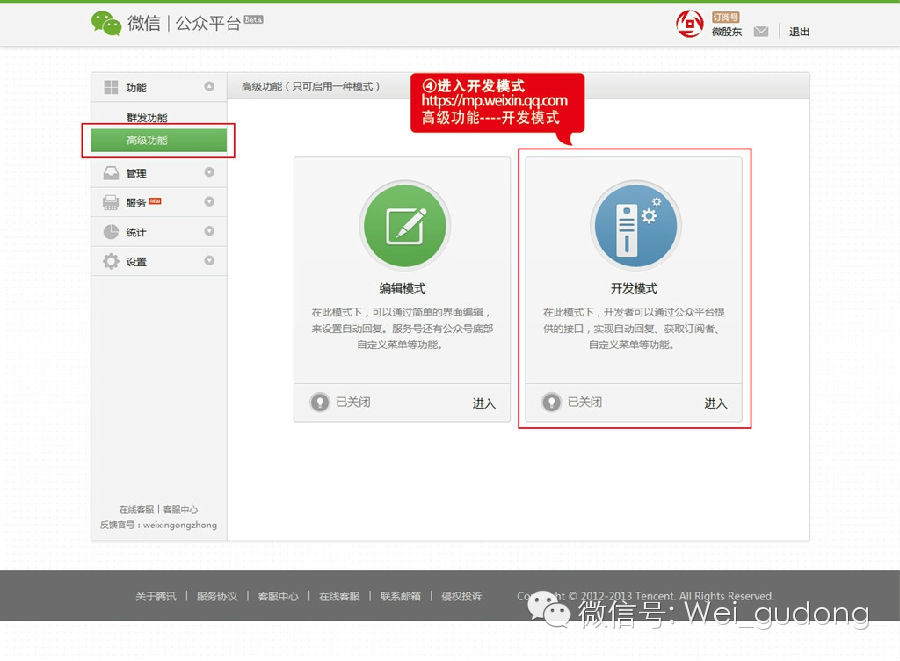Collapse the 功能 section arrow
Image resolution: width=900 pixels, height=661 pixels.
pyautogui.click(x=210, y=87)
